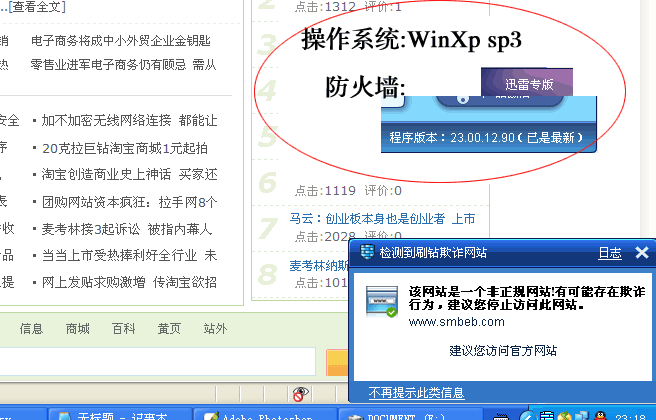Switch to DOCUMENT (E:) taskbar window
The image size is (656, 420).
410,415
